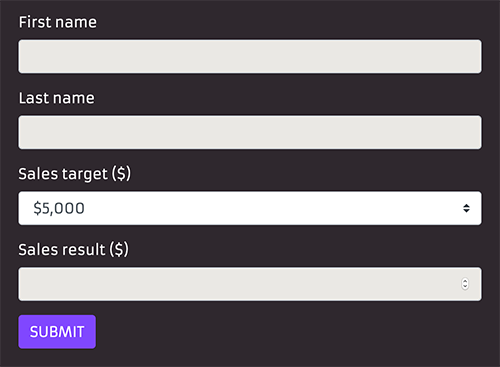Click the Last name label
Viewport: 500px width, 367px height.
pyautogui.click(x=57, y=98)
